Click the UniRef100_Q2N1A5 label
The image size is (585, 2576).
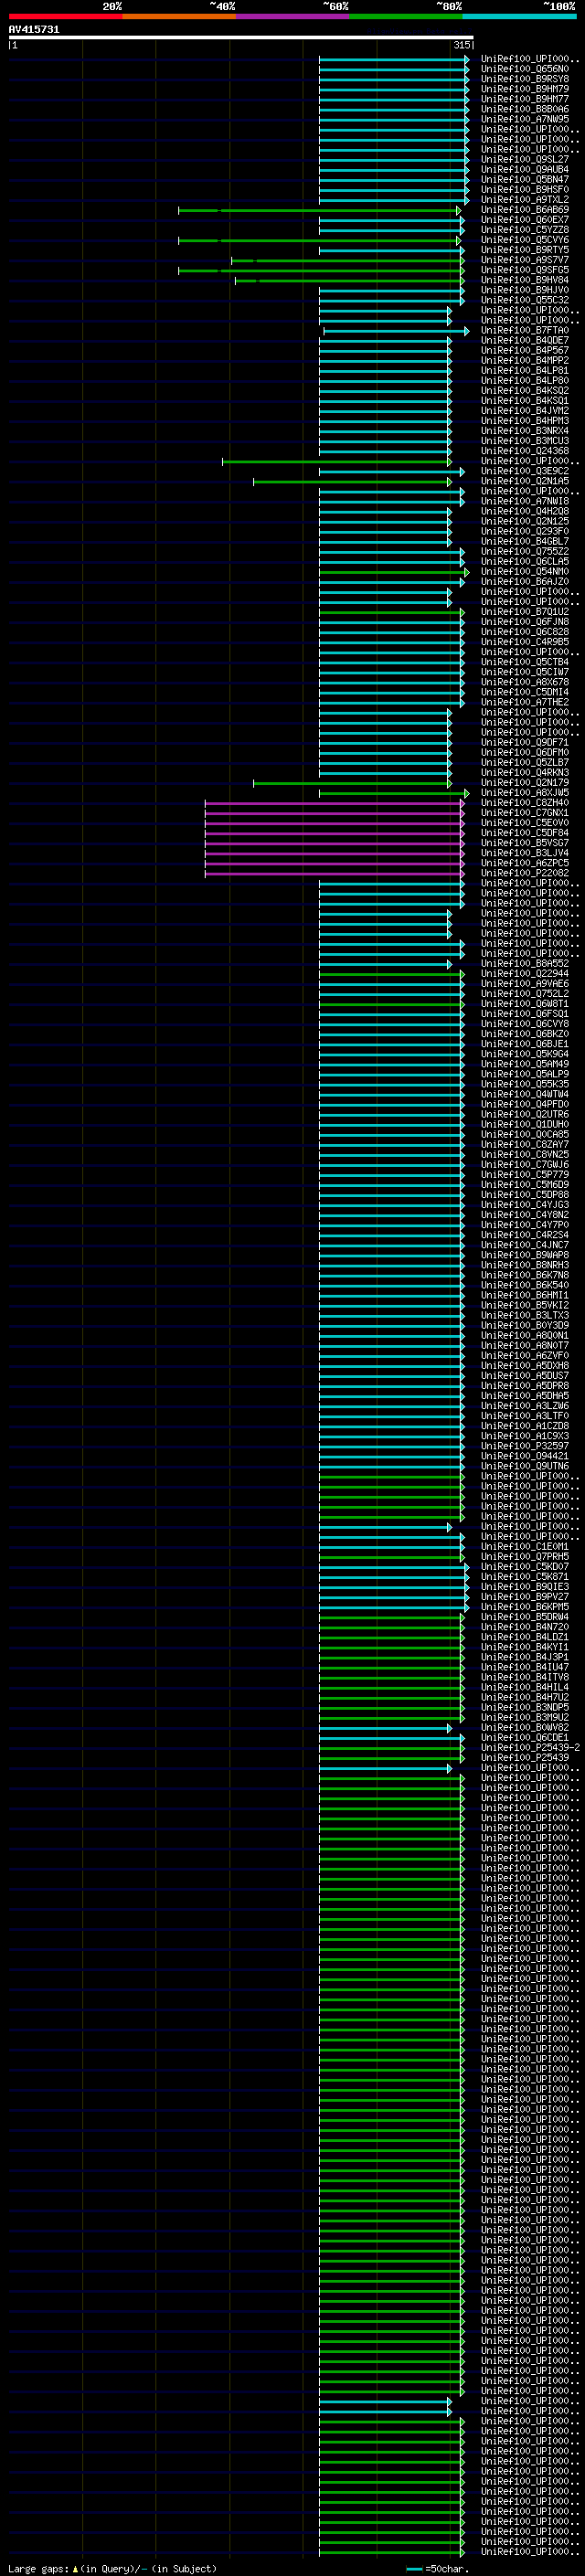coord(525,481)
